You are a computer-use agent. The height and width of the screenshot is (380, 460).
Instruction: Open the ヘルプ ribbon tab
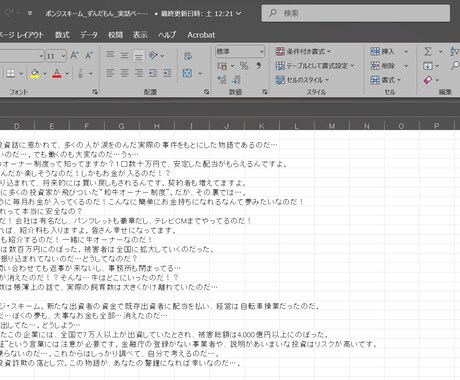(167, 35)
